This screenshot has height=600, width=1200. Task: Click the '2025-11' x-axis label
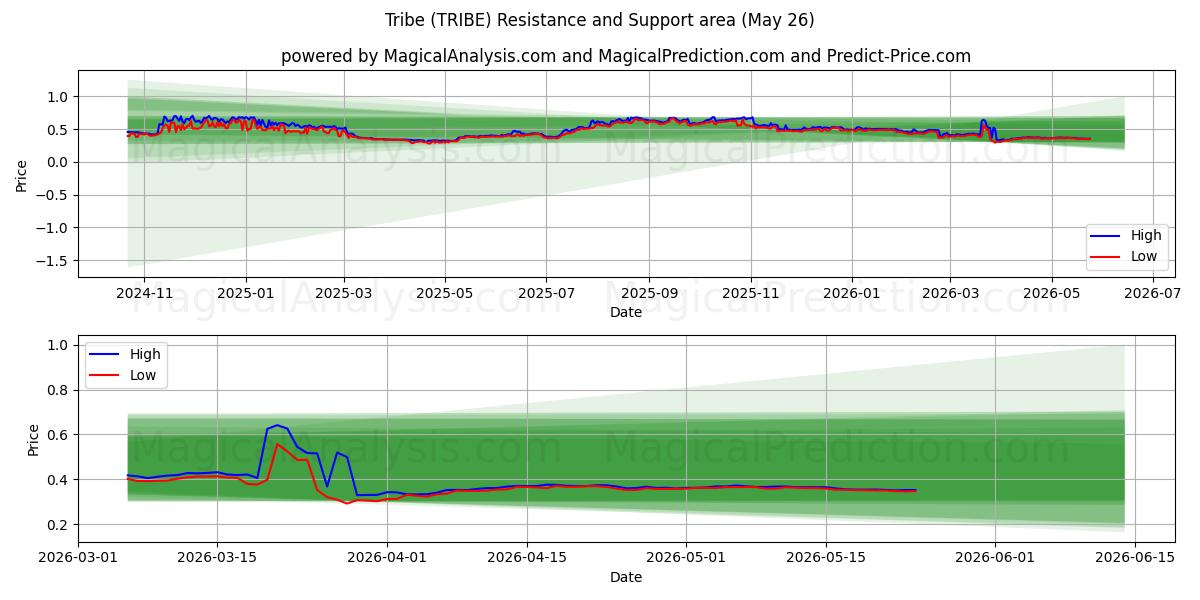[x=750, y=294]
